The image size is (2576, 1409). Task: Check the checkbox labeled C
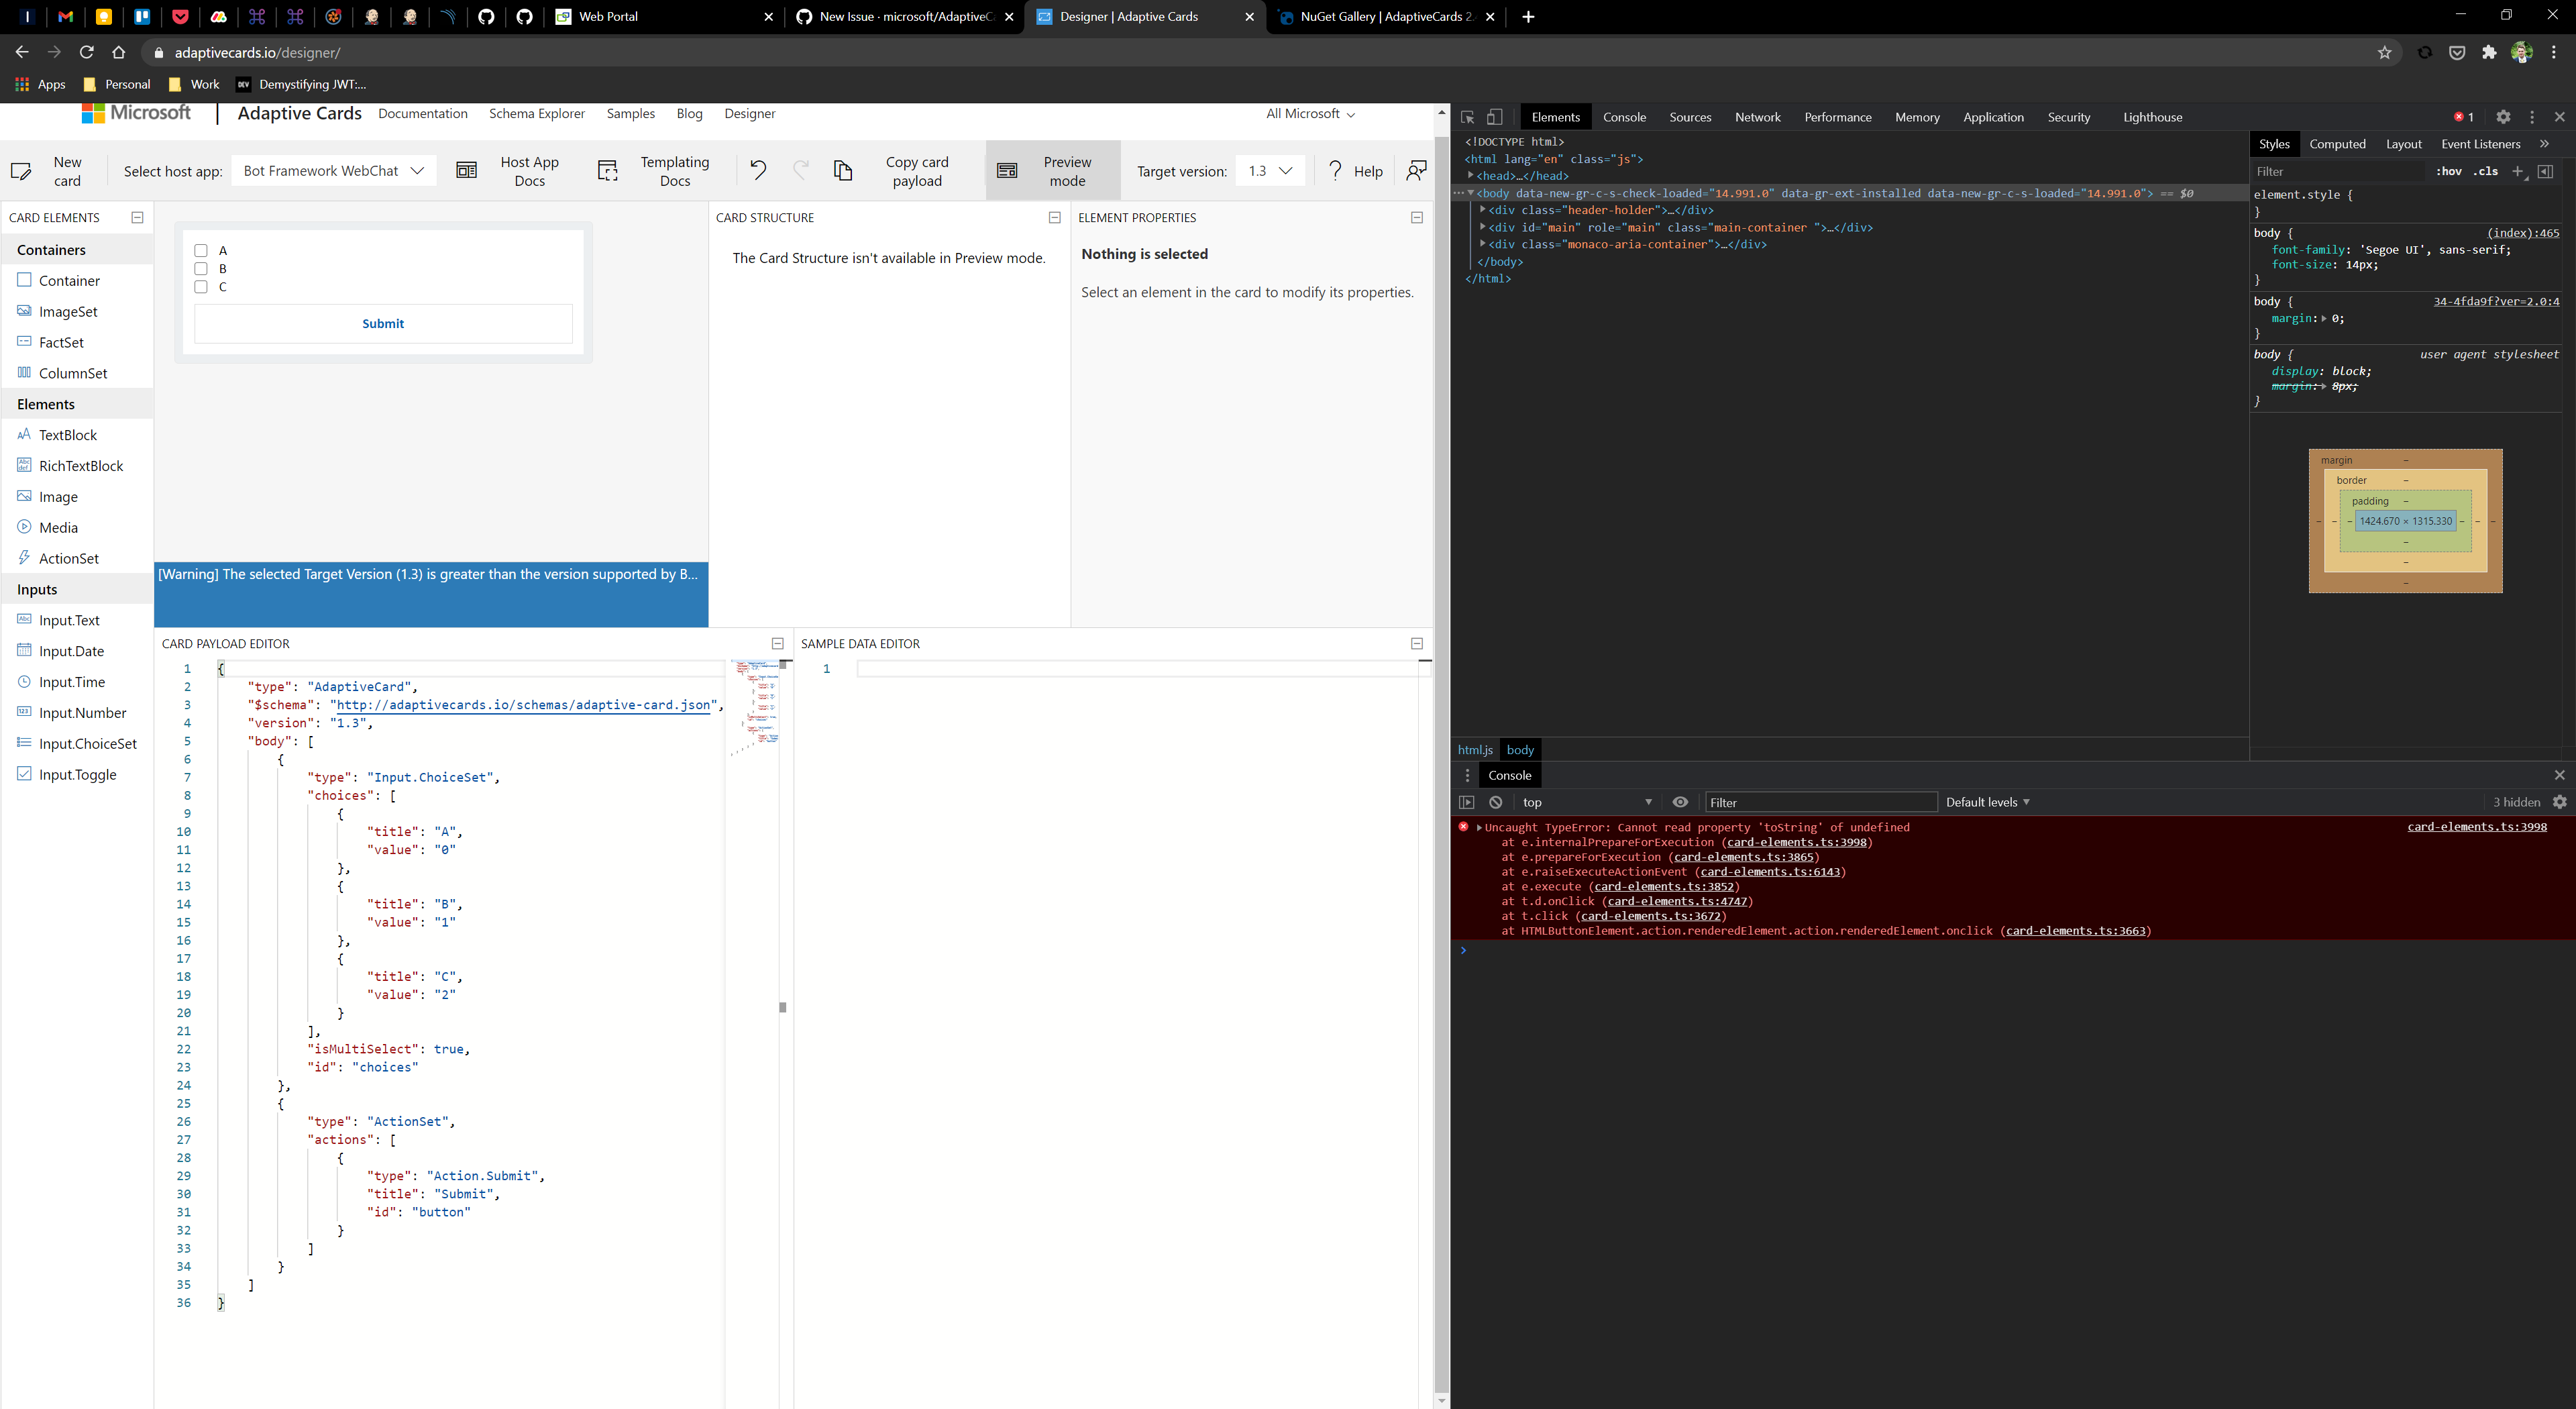click(x=201, y=287)
